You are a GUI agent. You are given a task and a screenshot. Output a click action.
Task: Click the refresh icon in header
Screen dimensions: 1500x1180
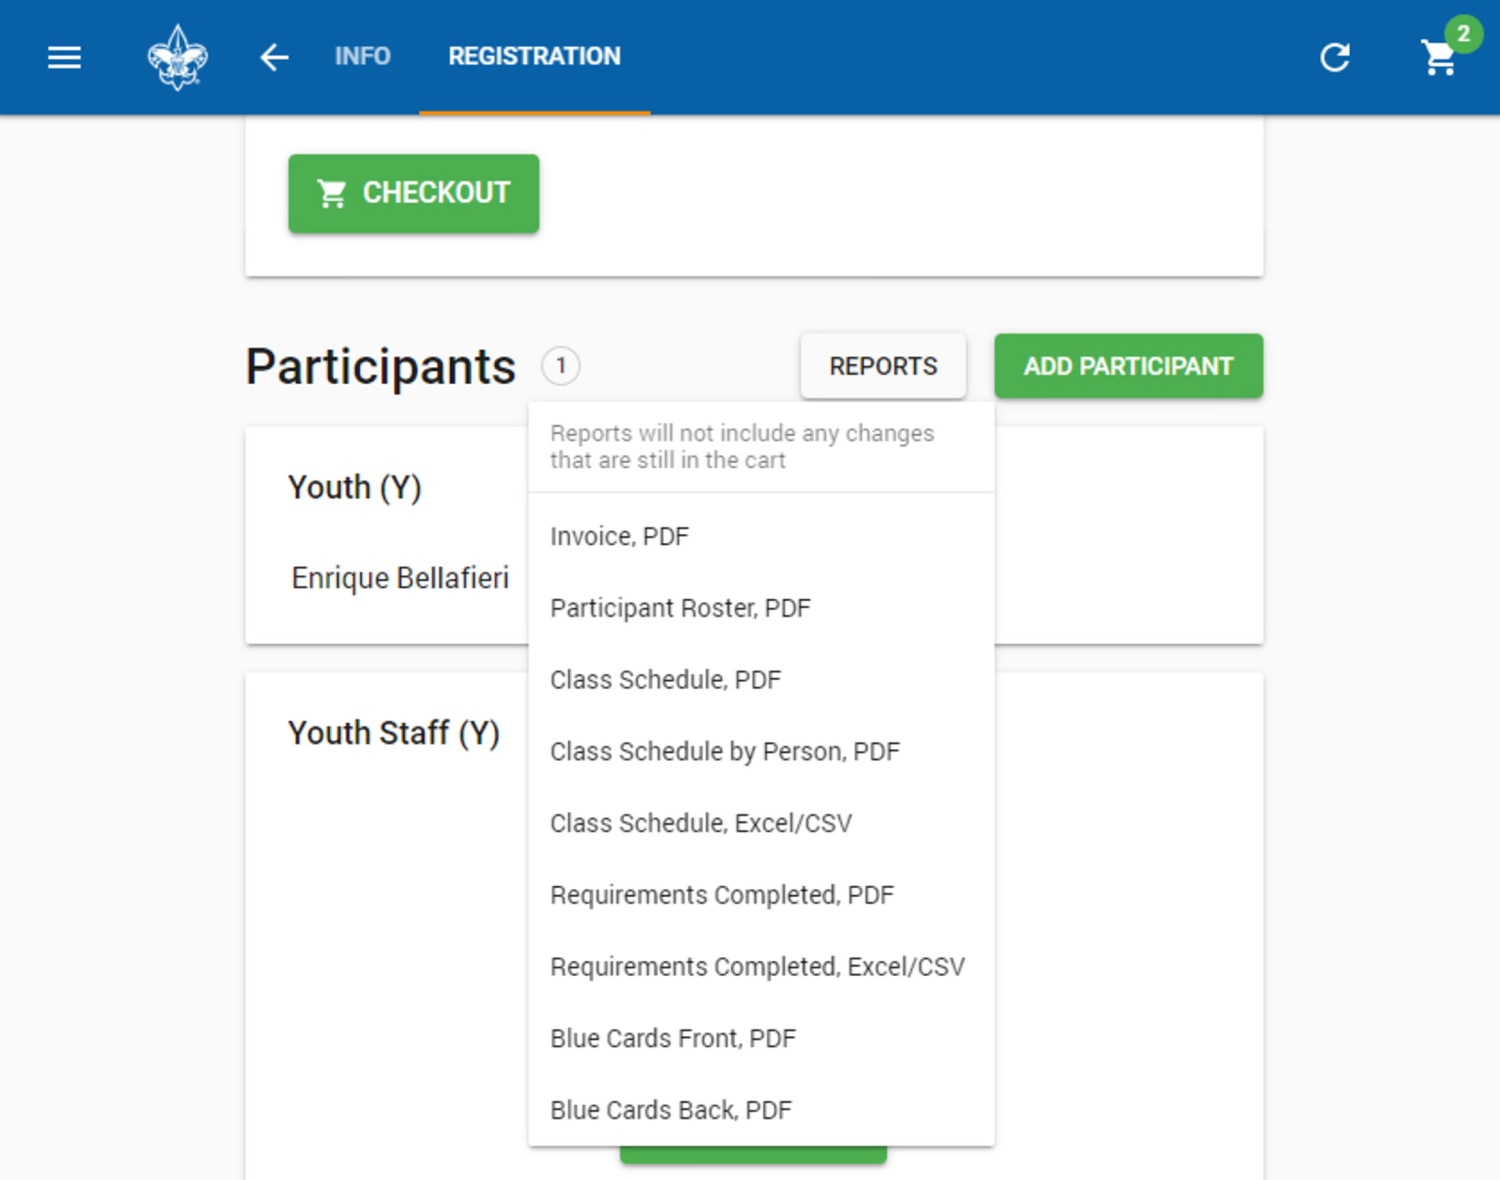click(x=1335, y=57)
